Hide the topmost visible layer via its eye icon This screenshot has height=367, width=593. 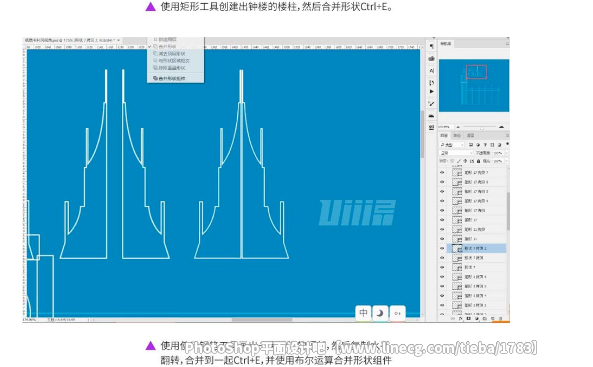[x=442, y=173]
